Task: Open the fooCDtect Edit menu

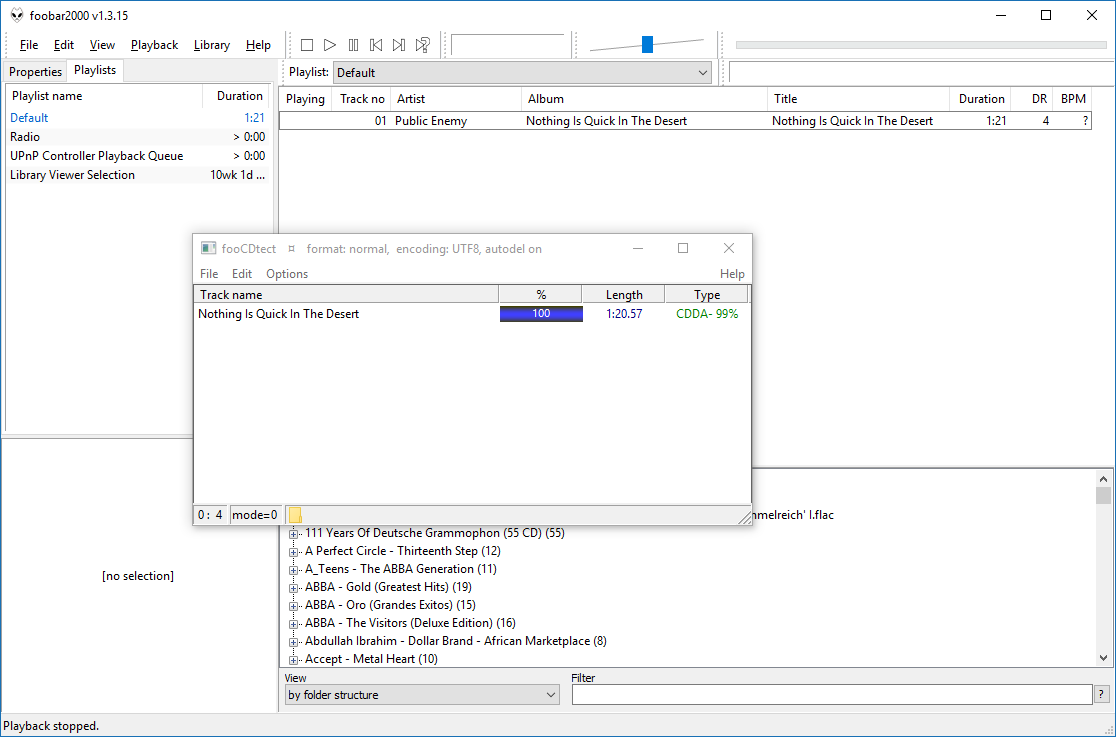Action: coord(242,274)
